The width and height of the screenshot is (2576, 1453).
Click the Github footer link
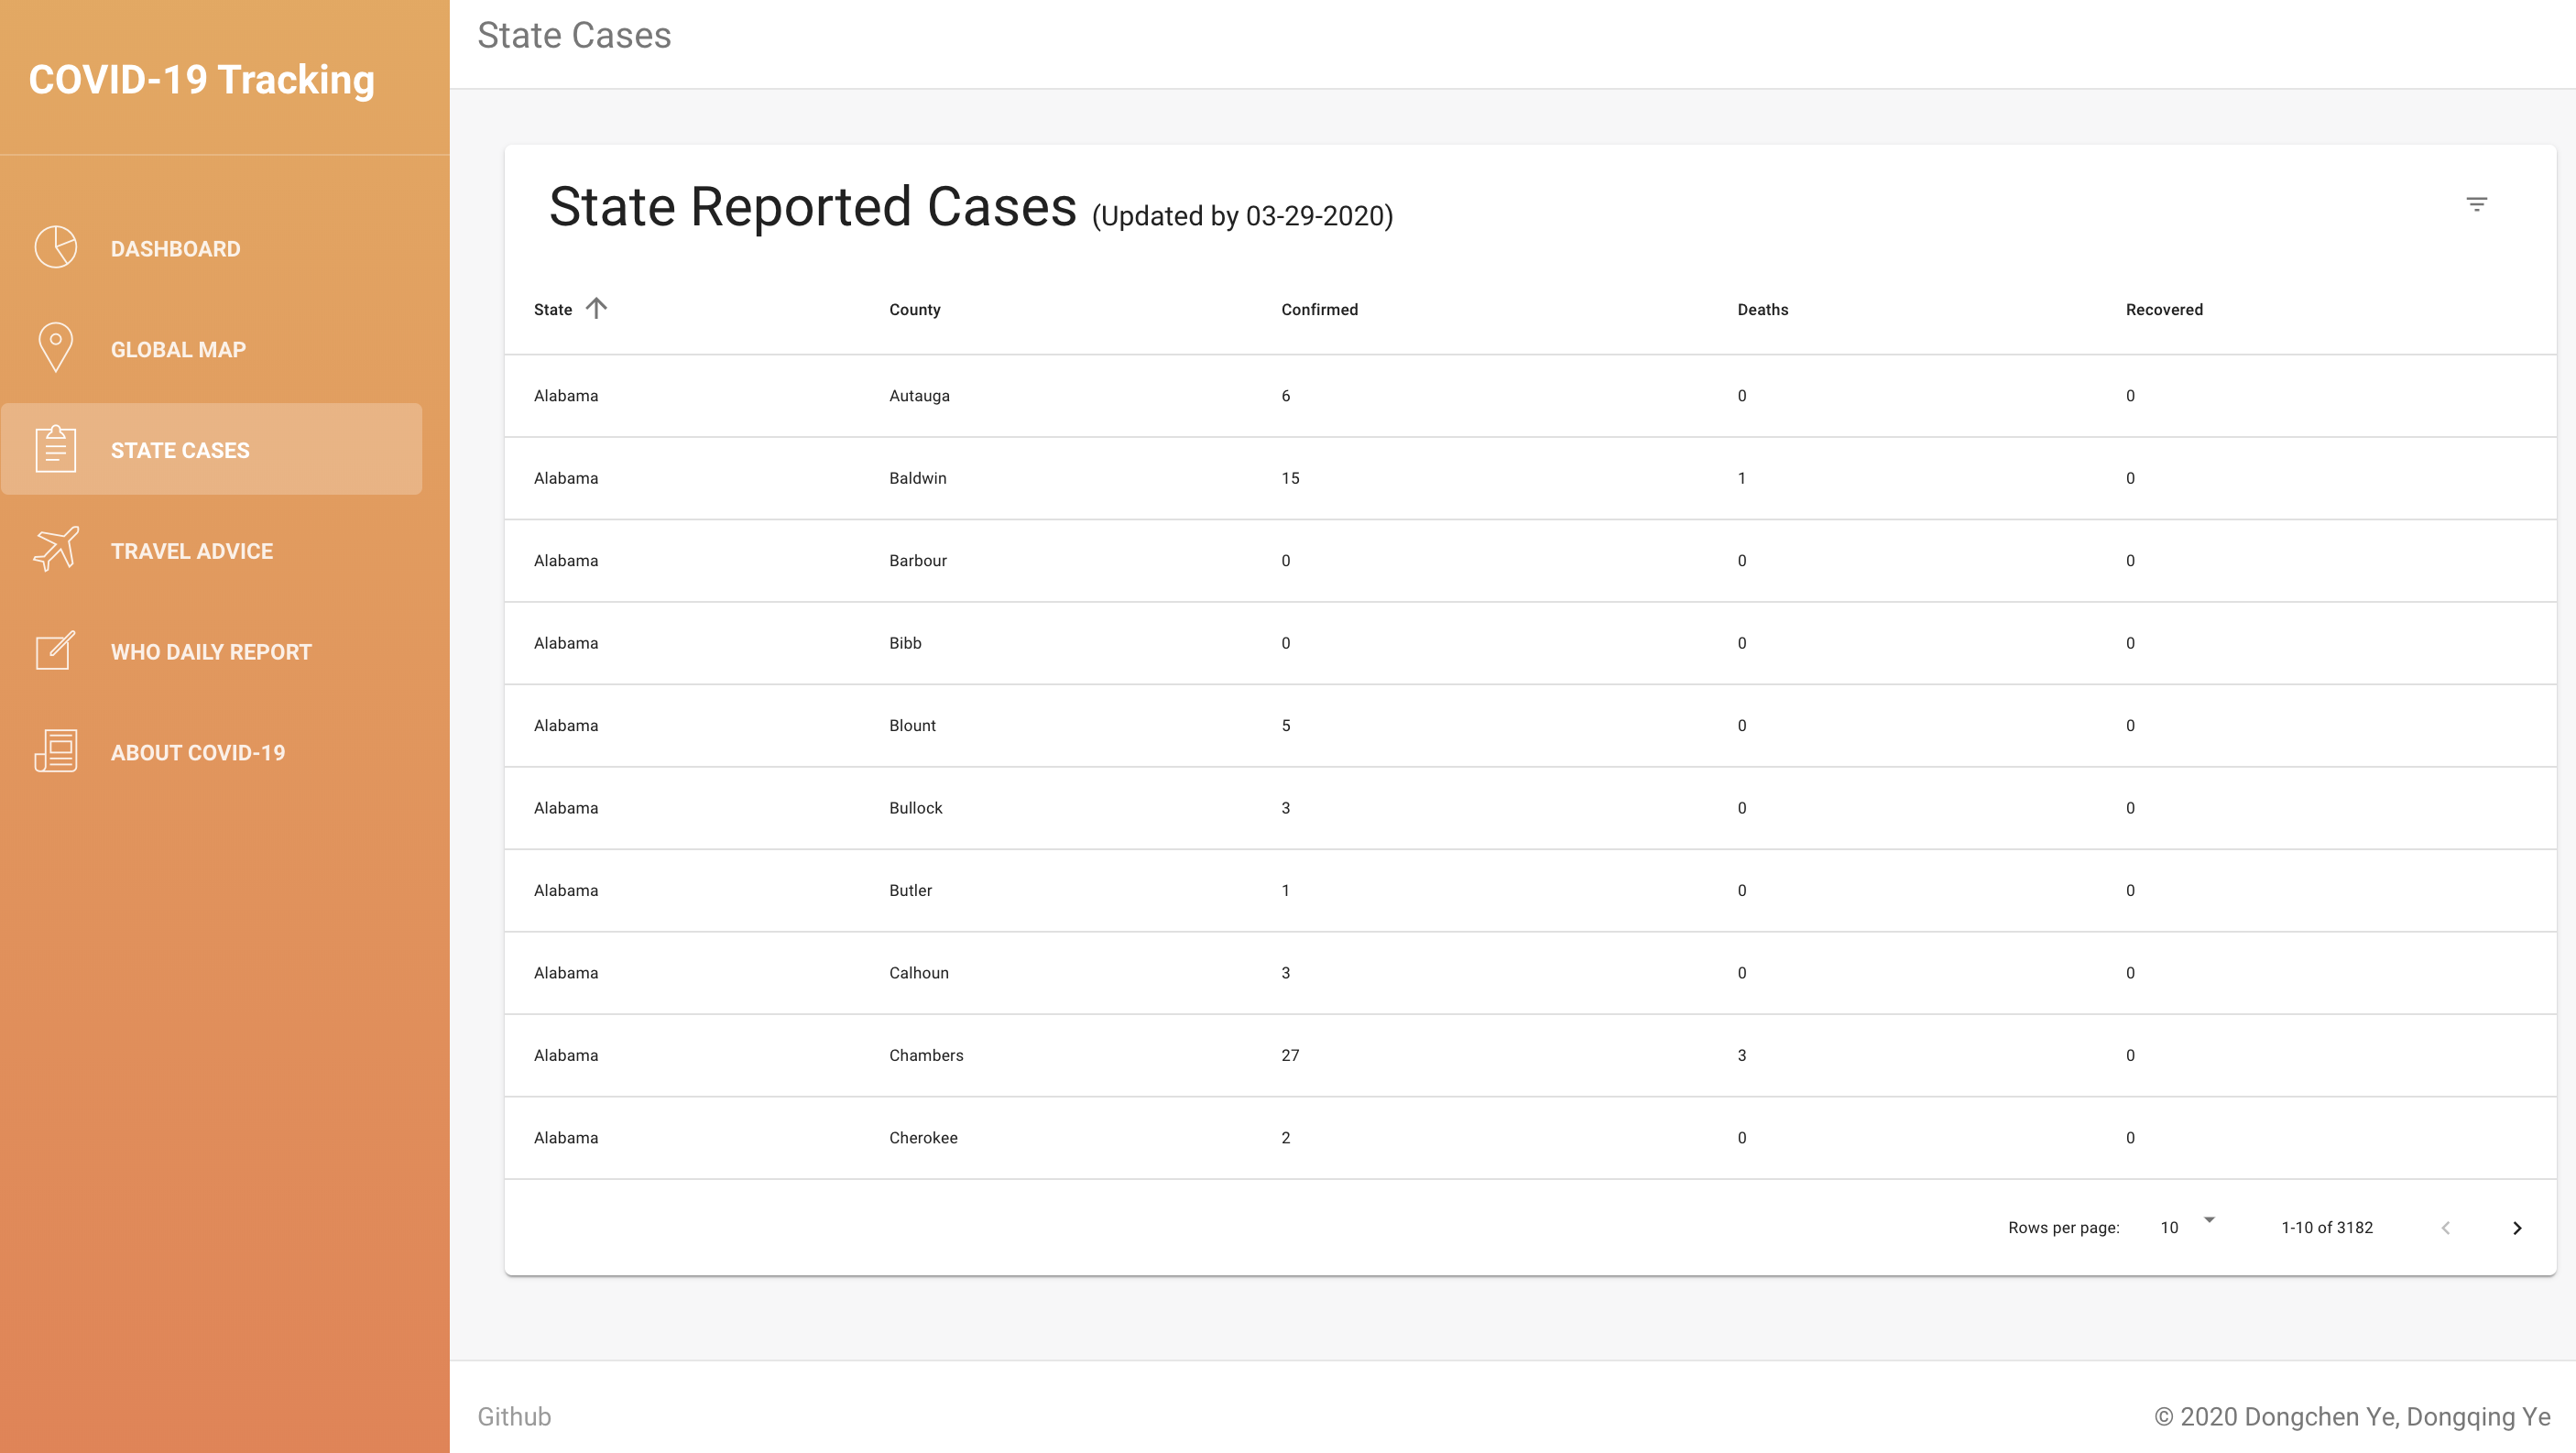514,1416
